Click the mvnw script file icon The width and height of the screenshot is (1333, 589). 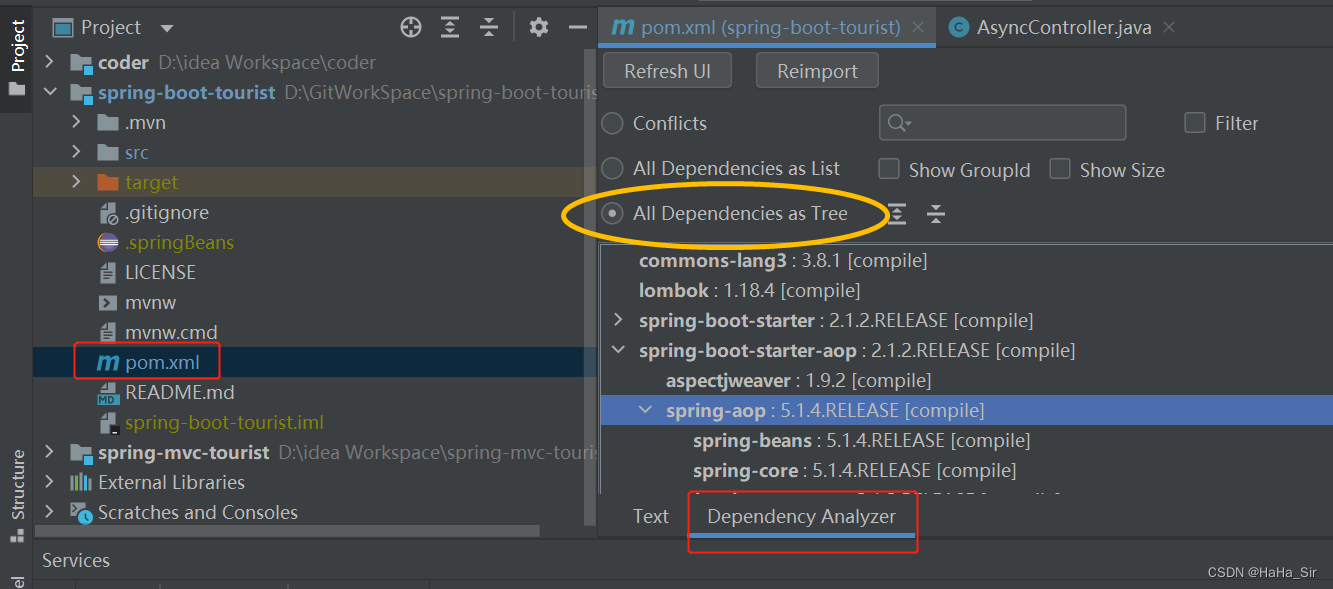pyautogui.click(x=108, y=302)
